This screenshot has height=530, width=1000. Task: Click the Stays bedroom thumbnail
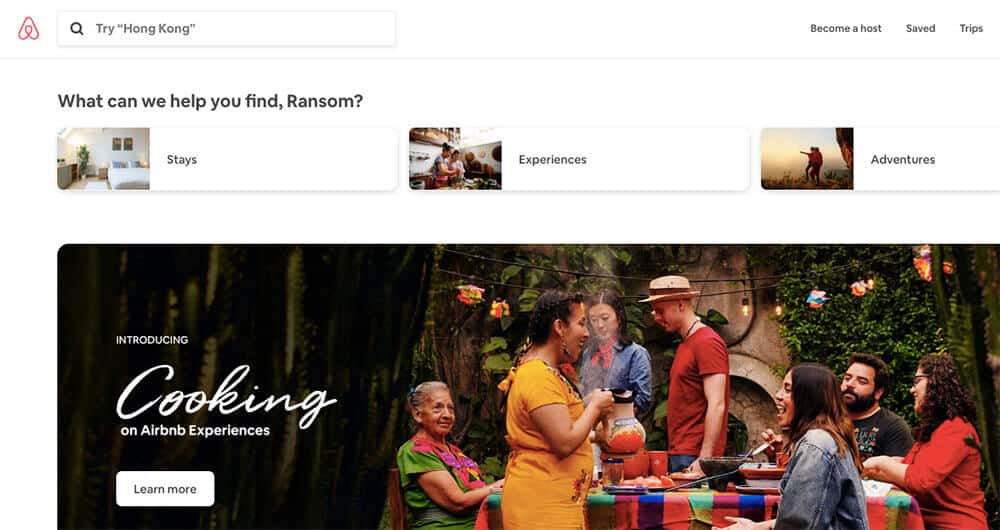(103, 159)
